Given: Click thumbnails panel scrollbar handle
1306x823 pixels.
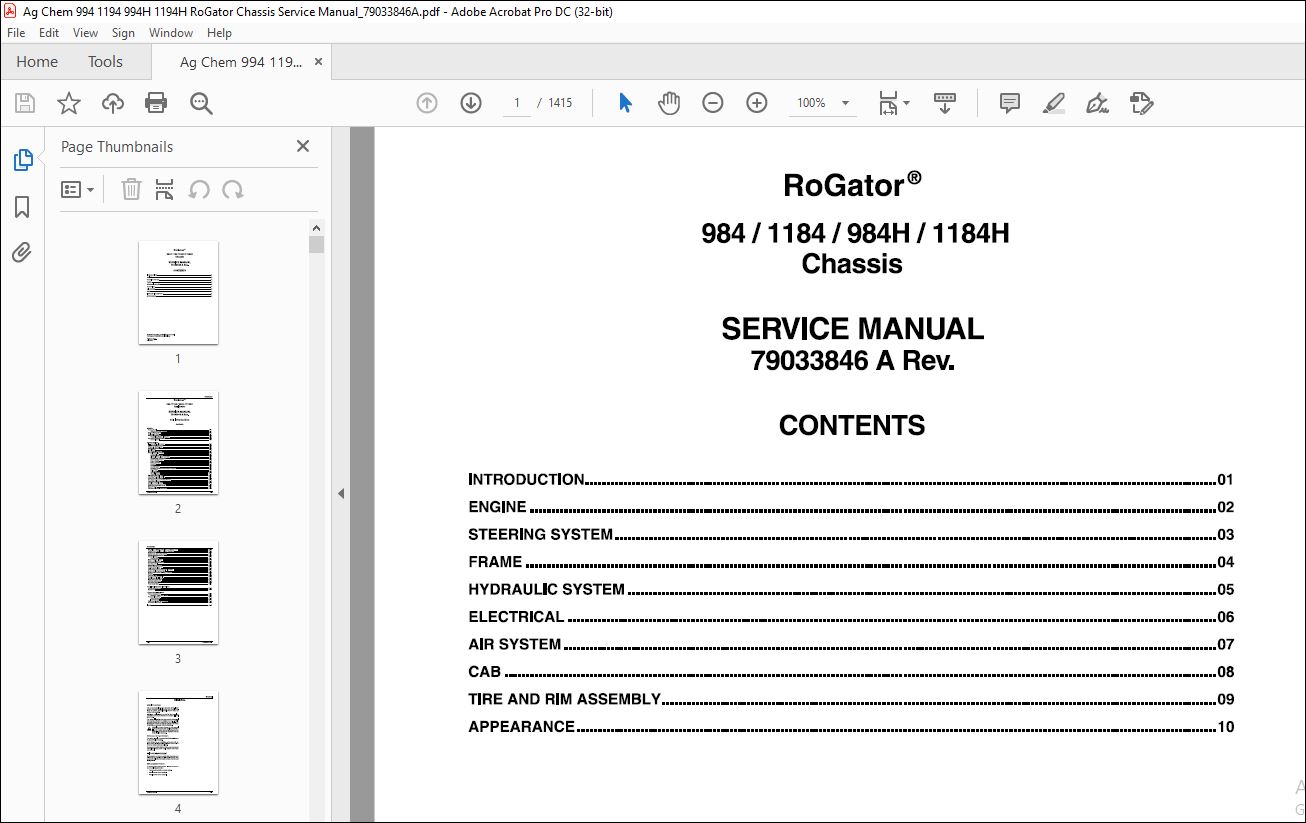Looking at the screenshot, I should (316, 245).
